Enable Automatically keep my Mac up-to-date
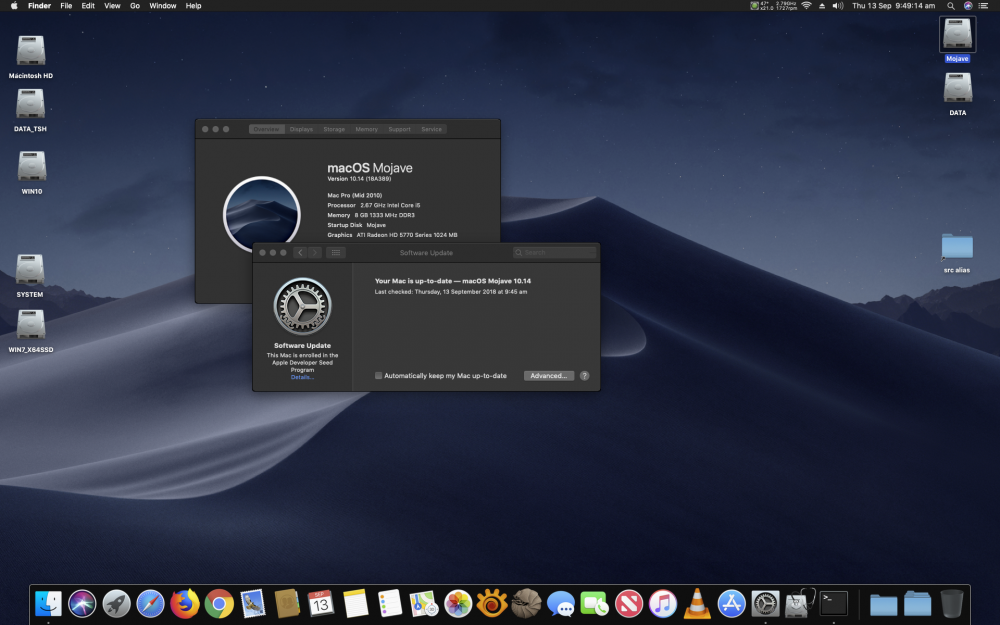Image resolution: width=1000 pixels, height=625 pixels. pyautogui.click(x=378, y=376)
